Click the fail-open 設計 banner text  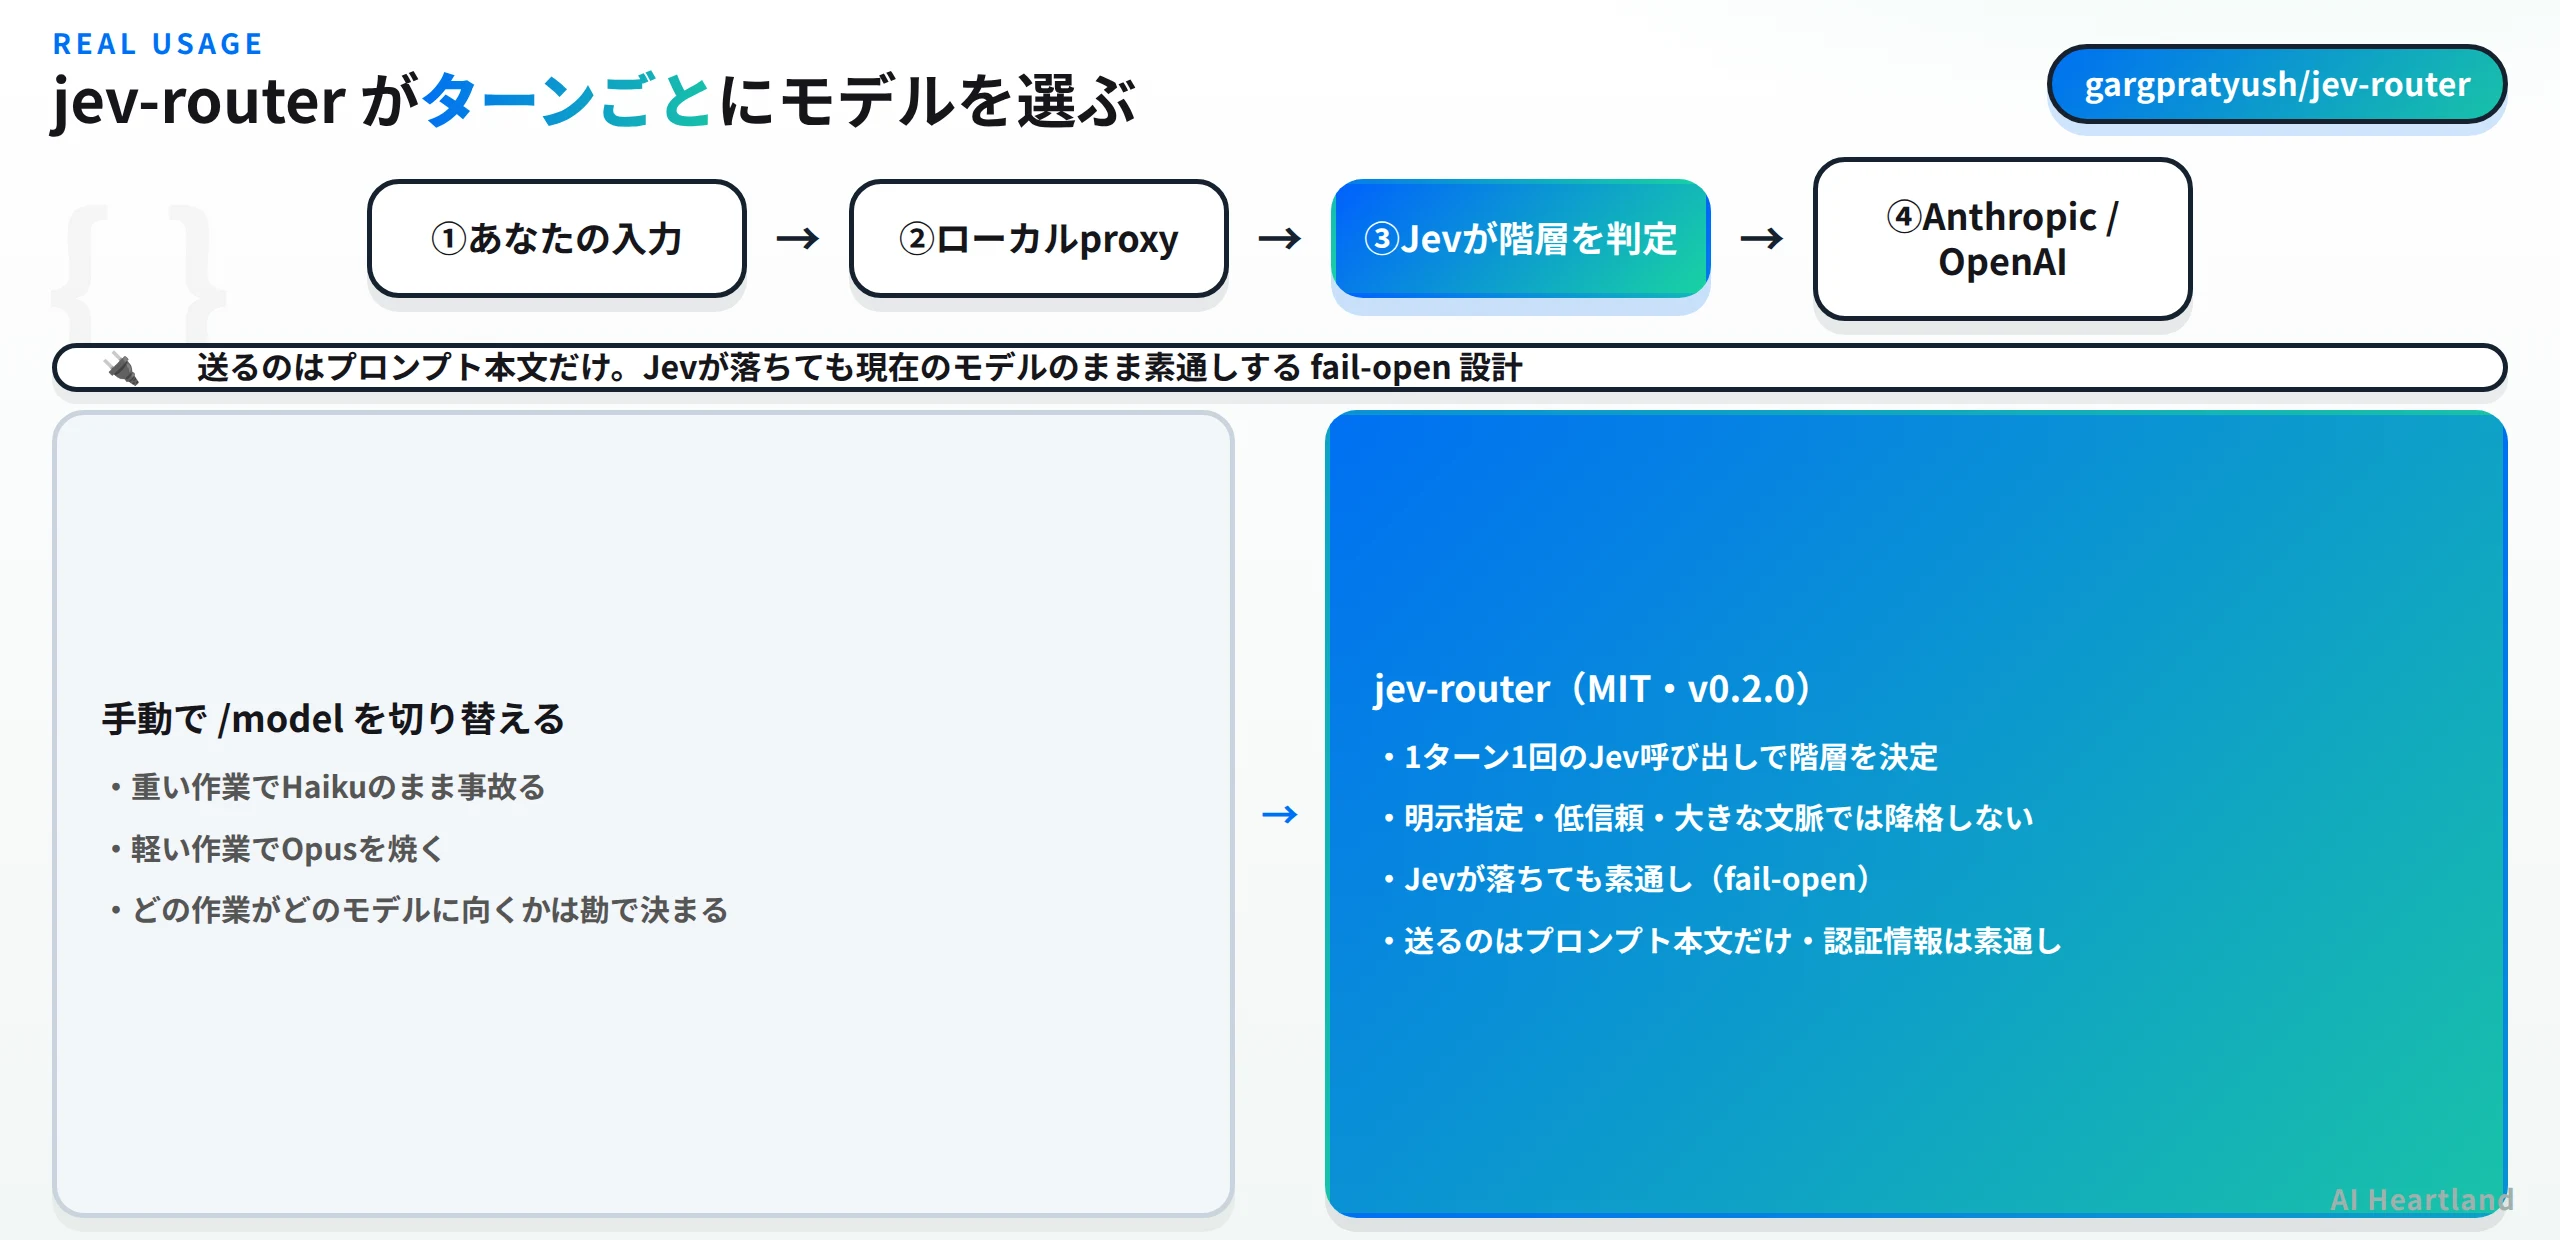(860, 368)
